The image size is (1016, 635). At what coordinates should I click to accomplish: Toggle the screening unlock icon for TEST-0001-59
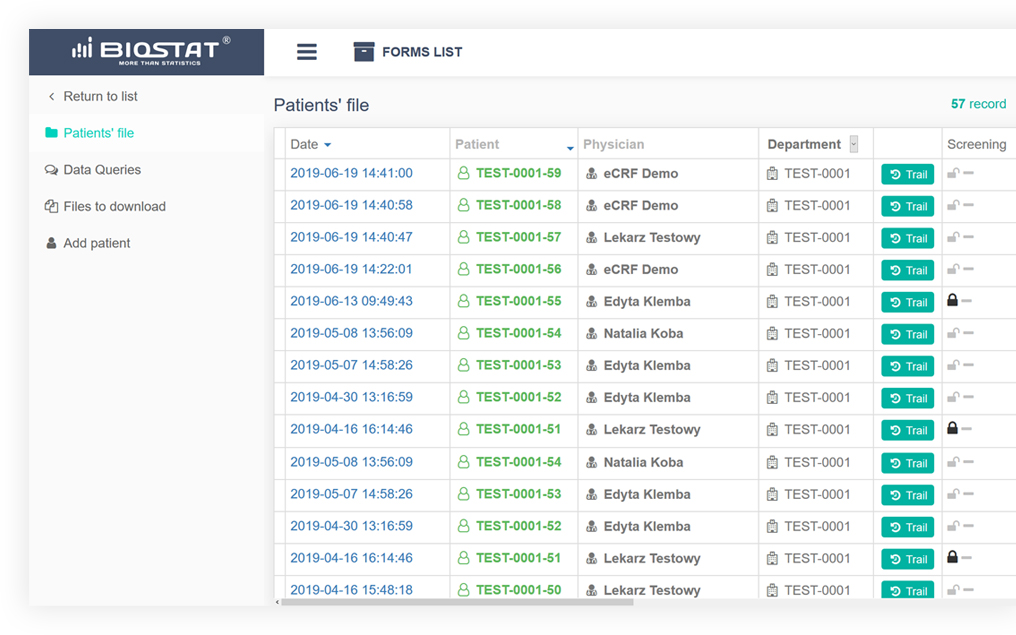[x=953, y=173]
